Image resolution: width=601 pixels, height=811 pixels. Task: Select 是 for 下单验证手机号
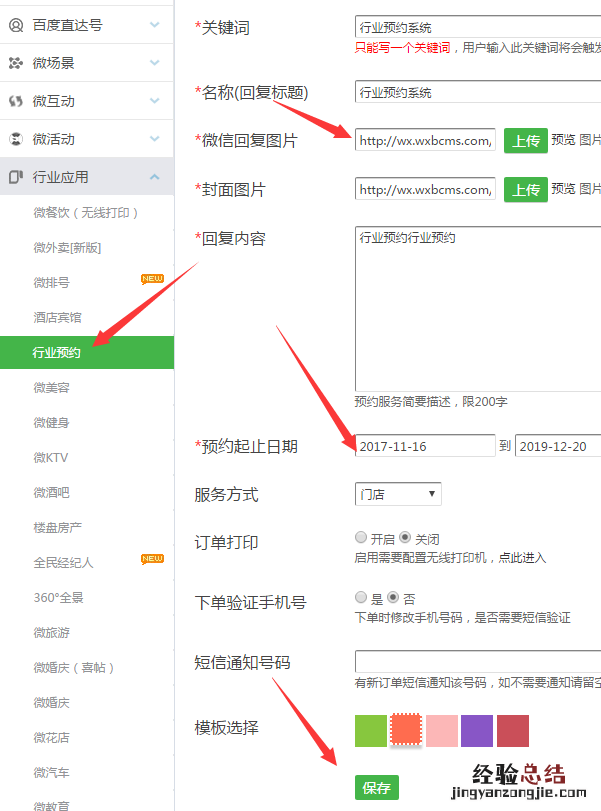click(x=360, y=597)
